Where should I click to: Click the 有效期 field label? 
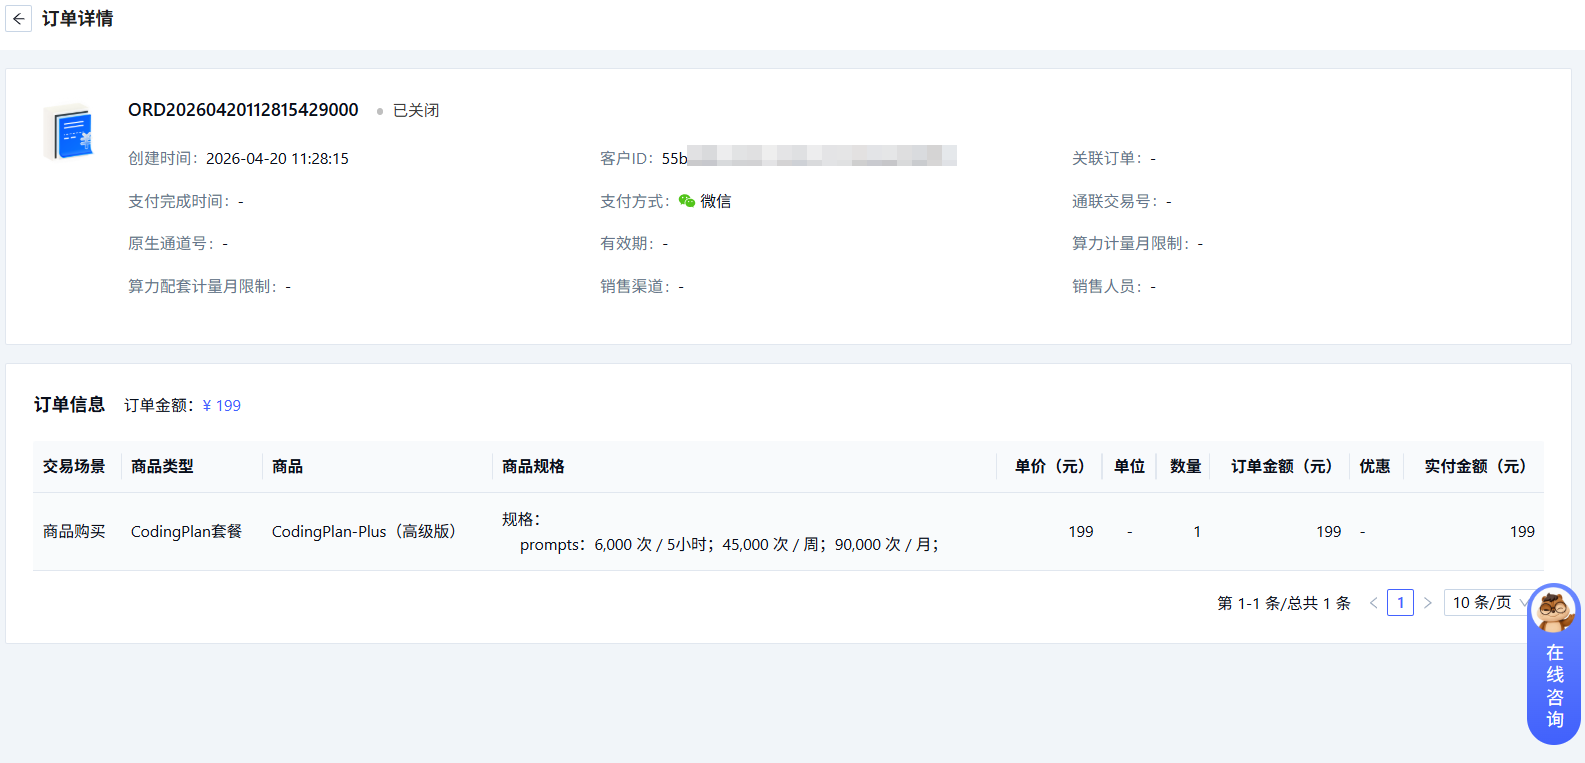(627, 243)
